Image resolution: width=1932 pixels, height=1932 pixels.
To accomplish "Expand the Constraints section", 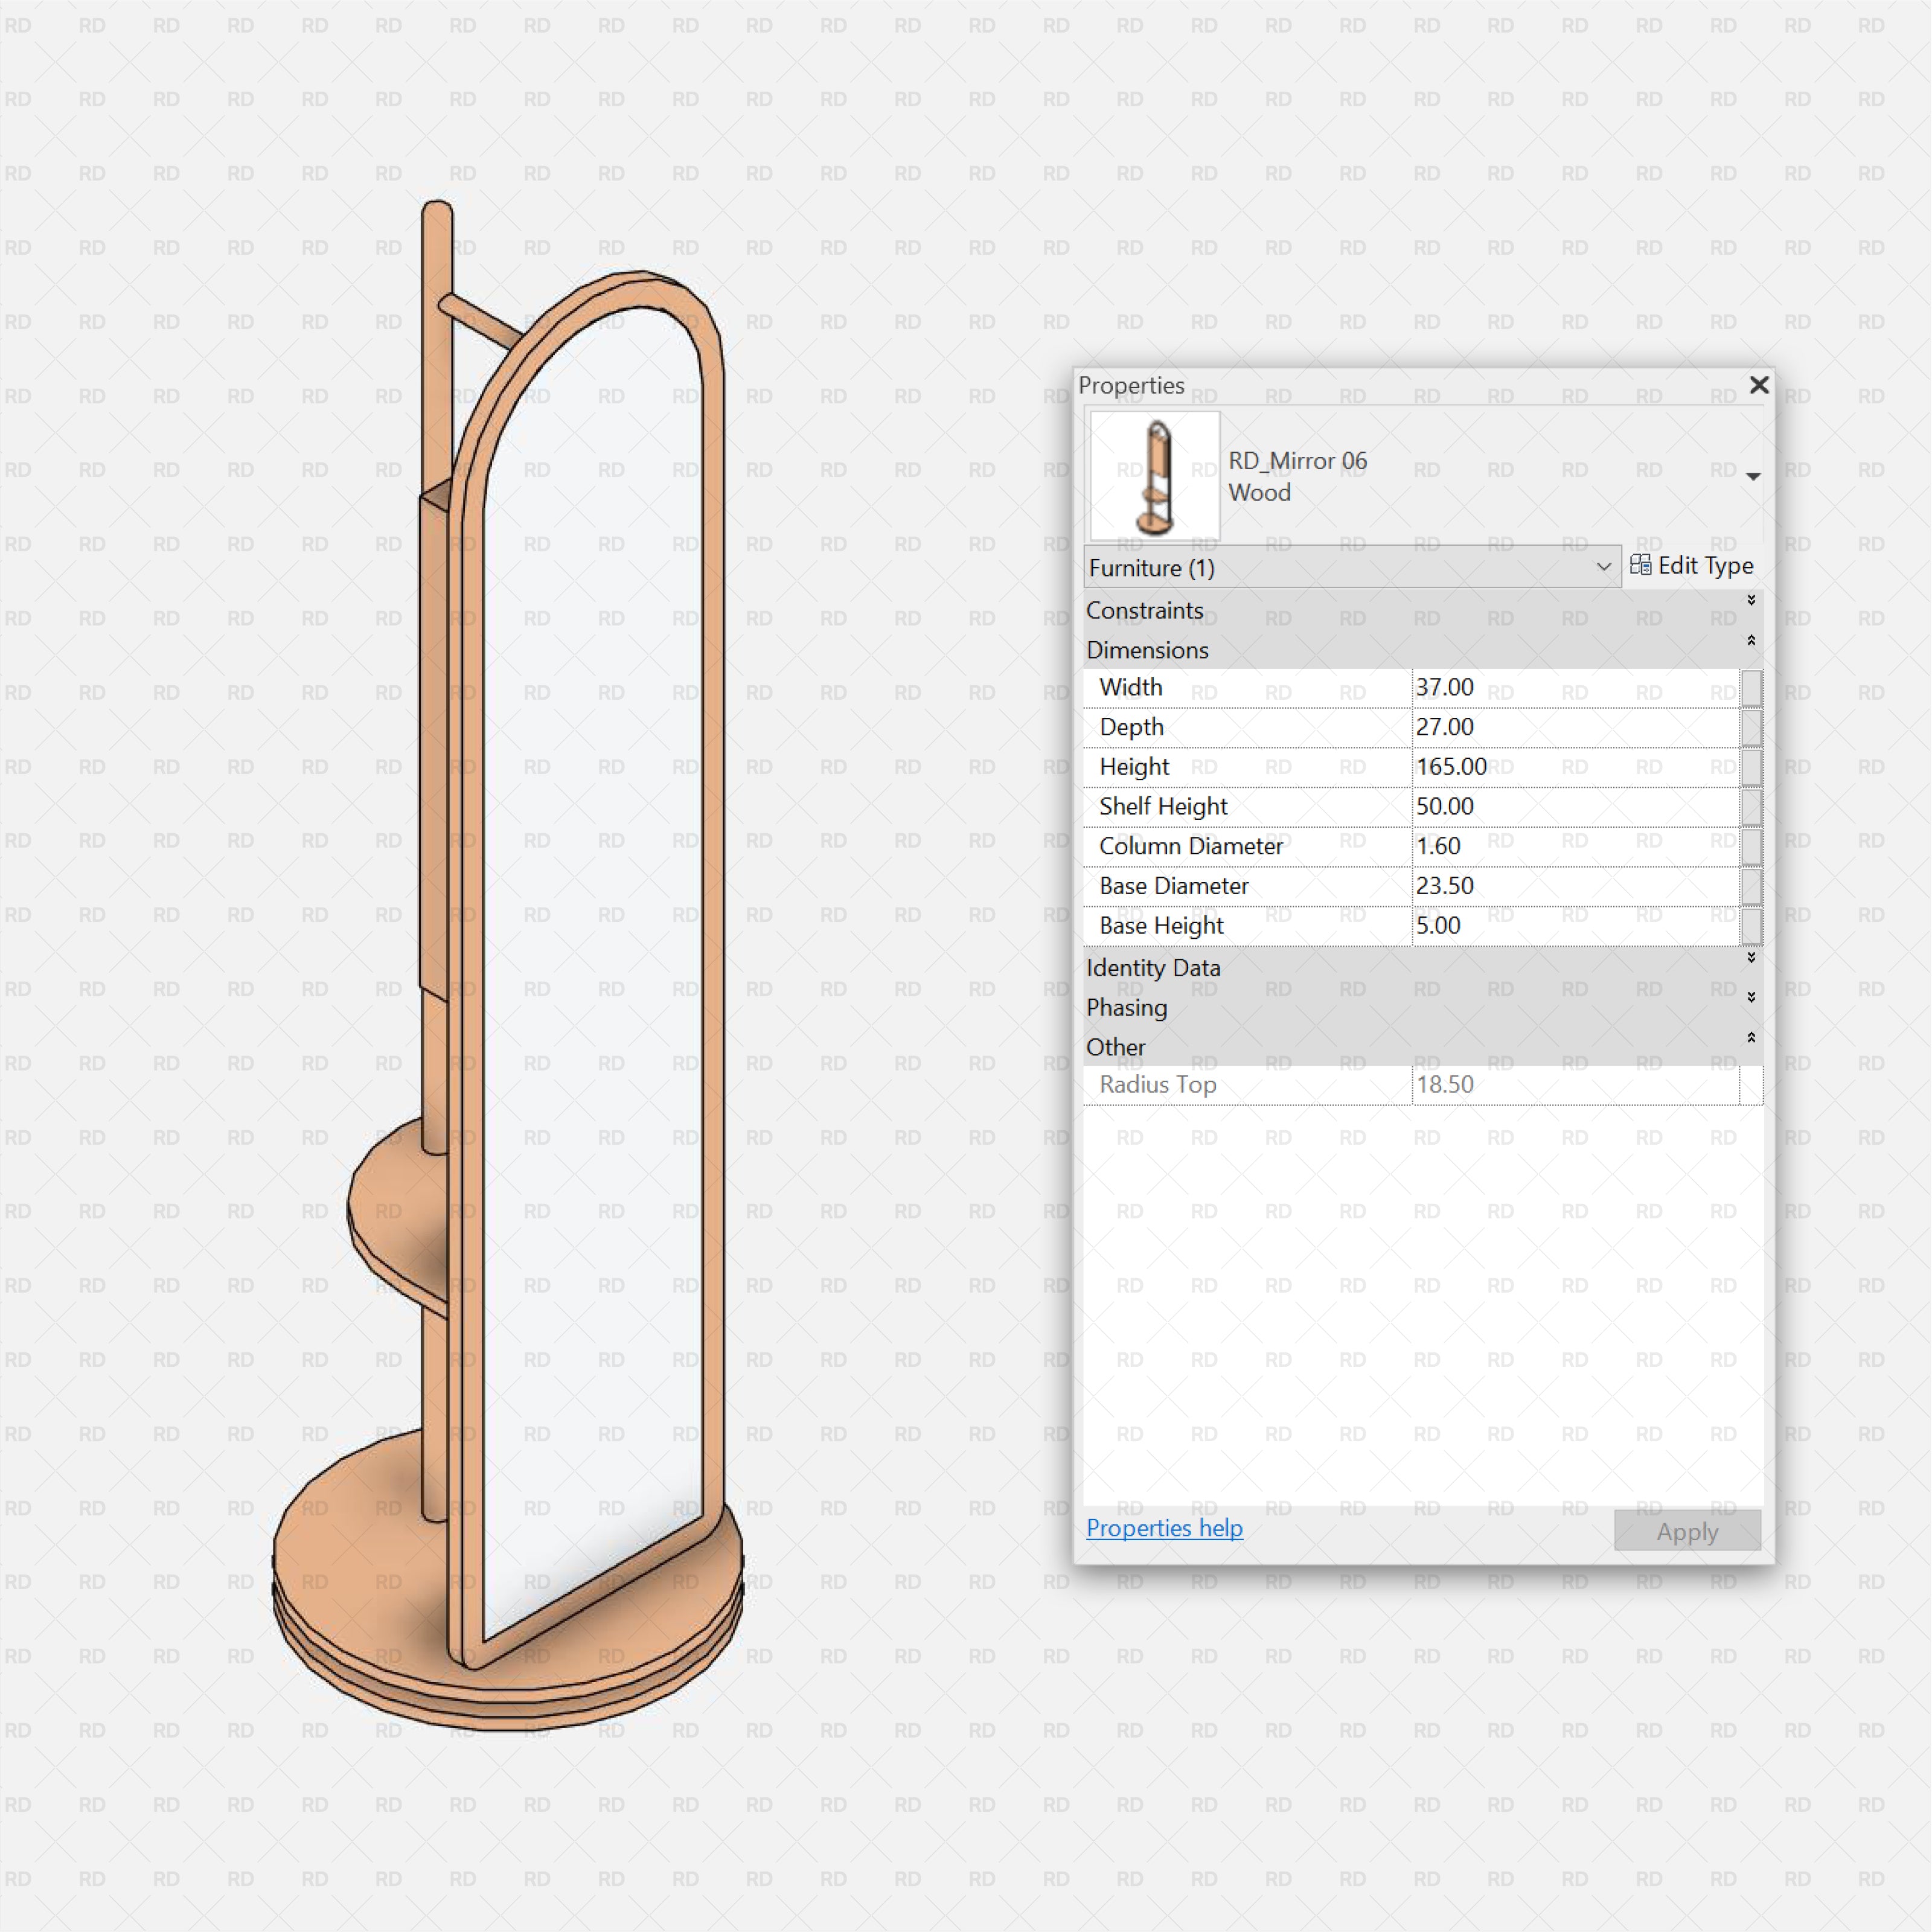I will click(x=1750, y=601).
